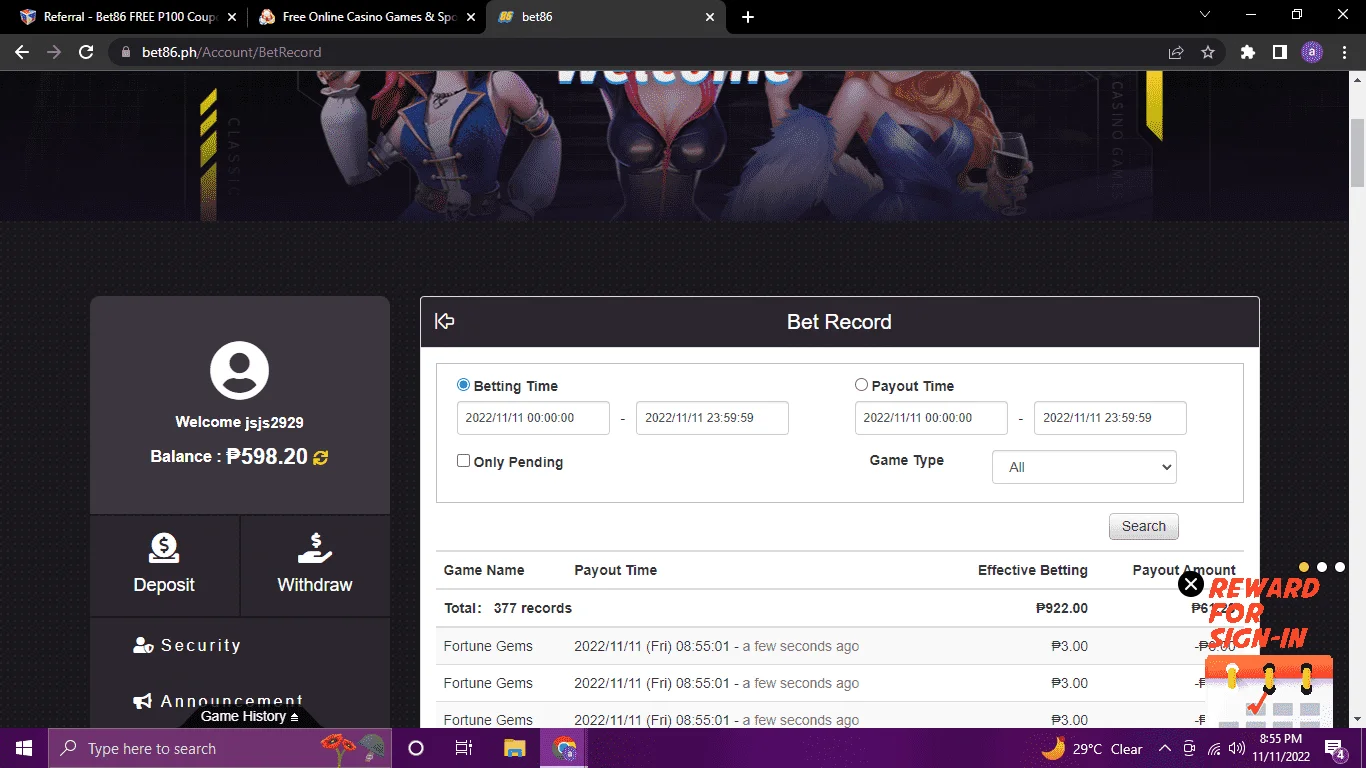Share this page from the address bar

1176,52
